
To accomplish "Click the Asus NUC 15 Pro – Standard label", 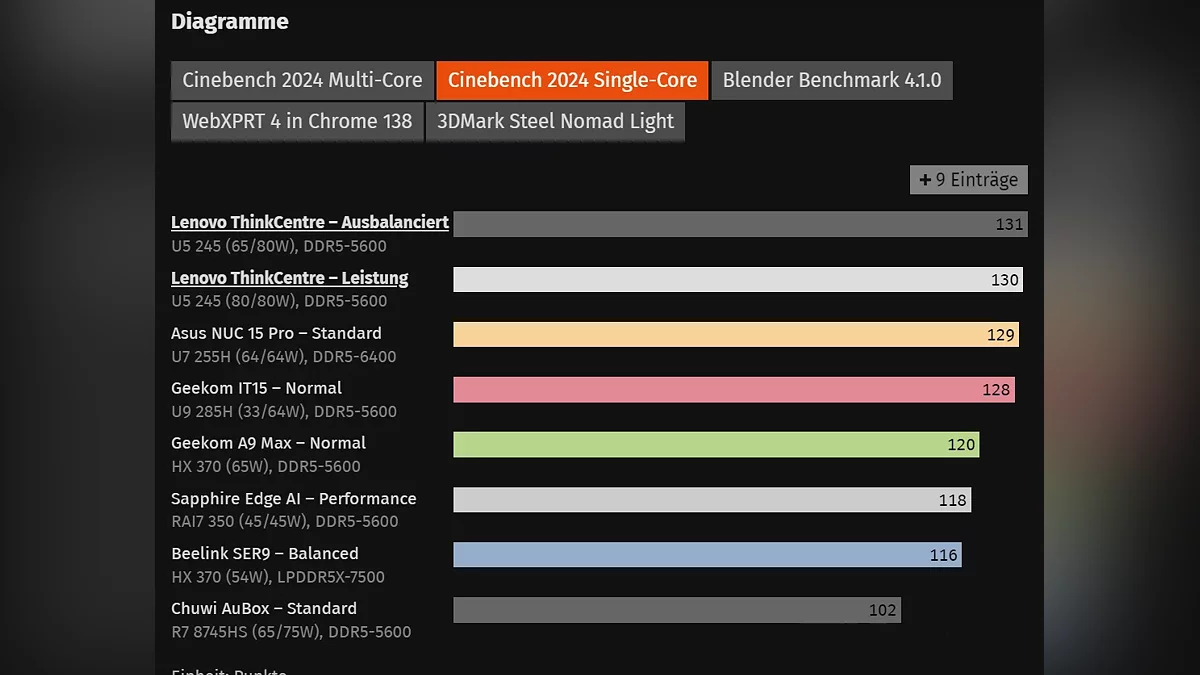I will pos(276,333).
